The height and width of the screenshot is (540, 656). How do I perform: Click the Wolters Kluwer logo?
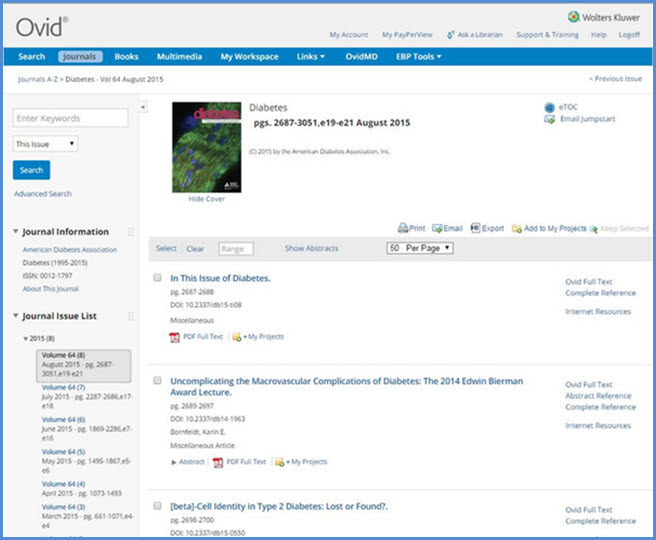tap(604, 17)
